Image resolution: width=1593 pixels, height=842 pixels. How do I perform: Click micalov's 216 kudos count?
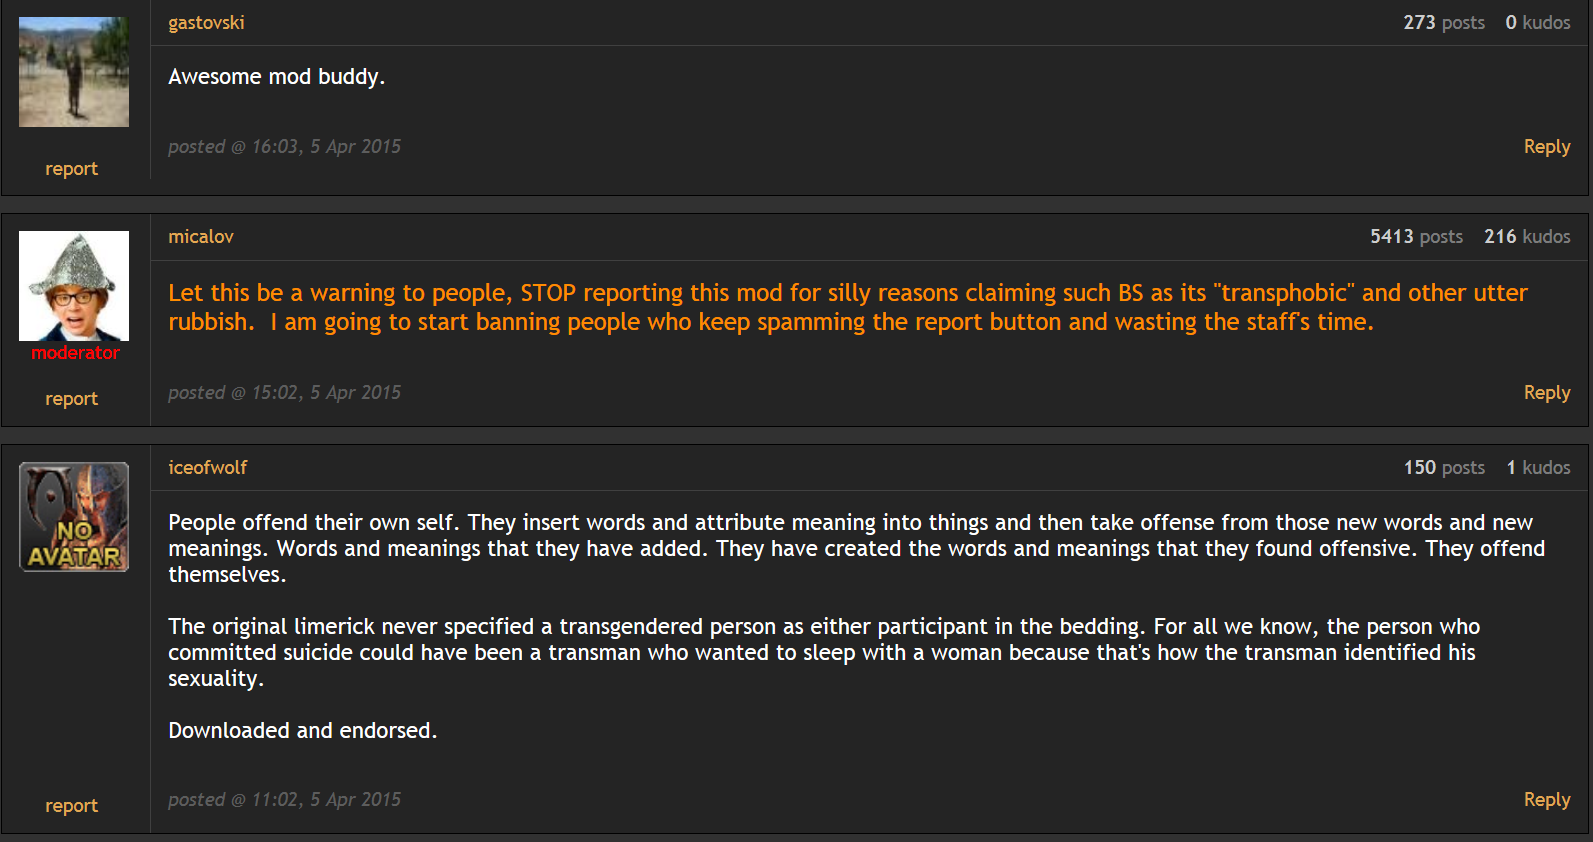pos(1527,236)
